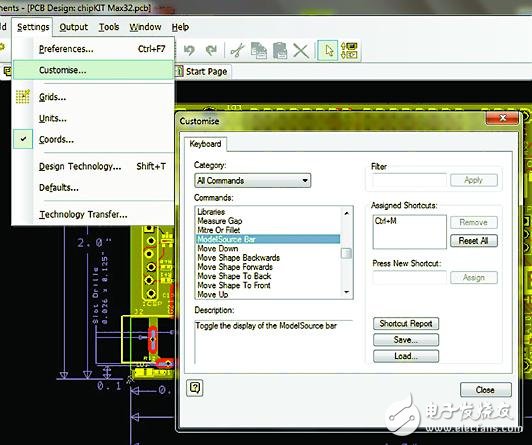Click the Paste clipboard icon

[x=280, y=51]
